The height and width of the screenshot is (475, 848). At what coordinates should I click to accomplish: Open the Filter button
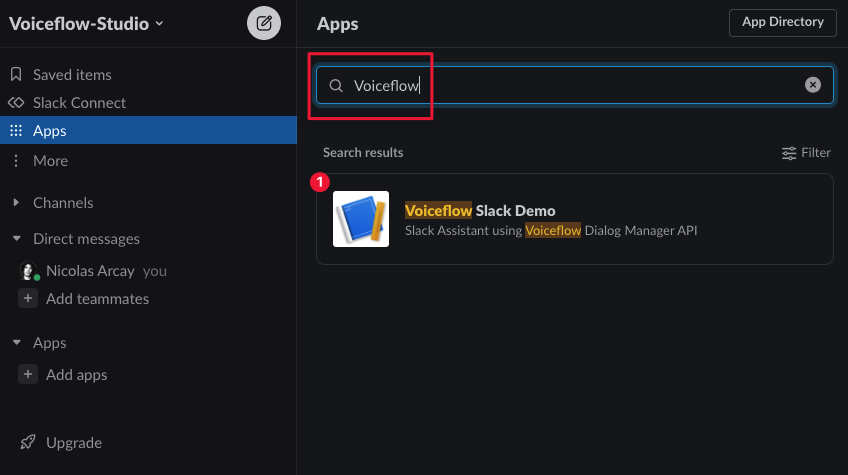(806, 153)
